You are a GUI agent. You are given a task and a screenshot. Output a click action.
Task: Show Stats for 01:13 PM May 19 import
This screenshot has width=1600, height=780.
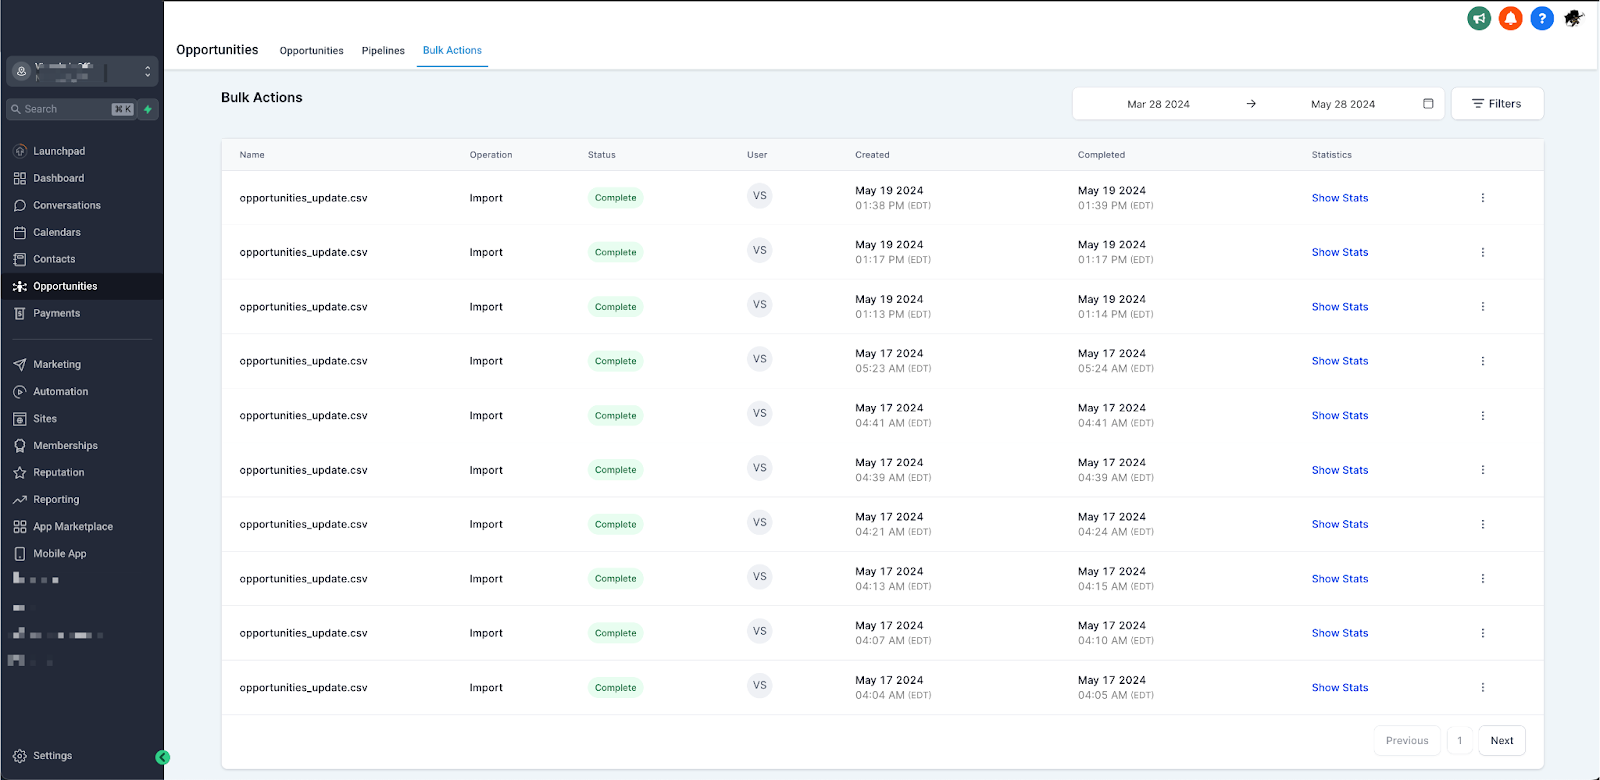point(1340,307)
